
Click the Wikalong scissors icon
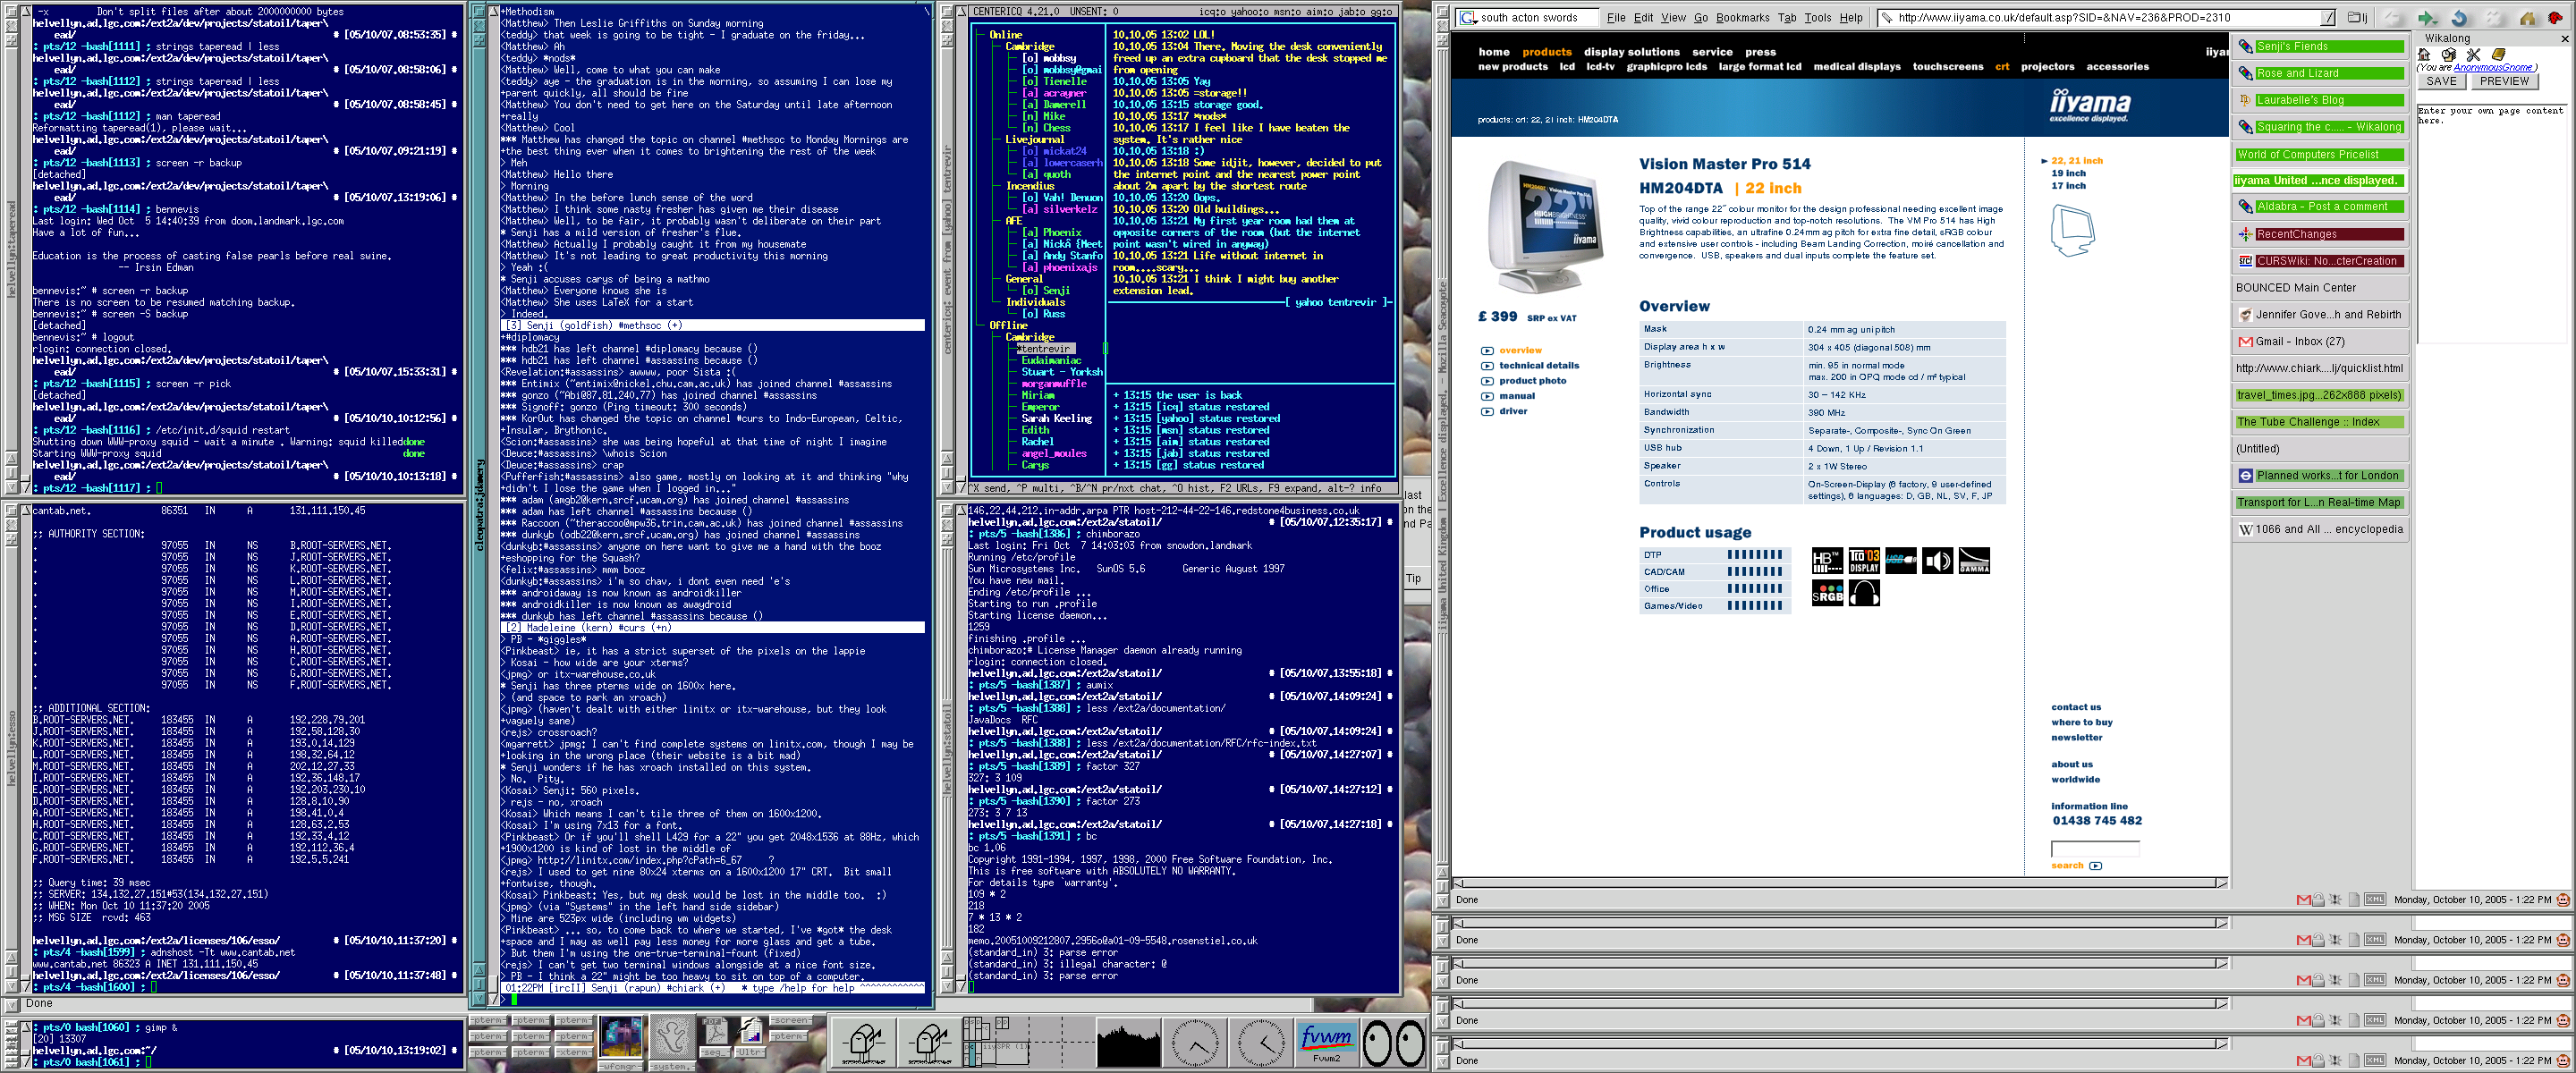click(x=2473, y=55)
